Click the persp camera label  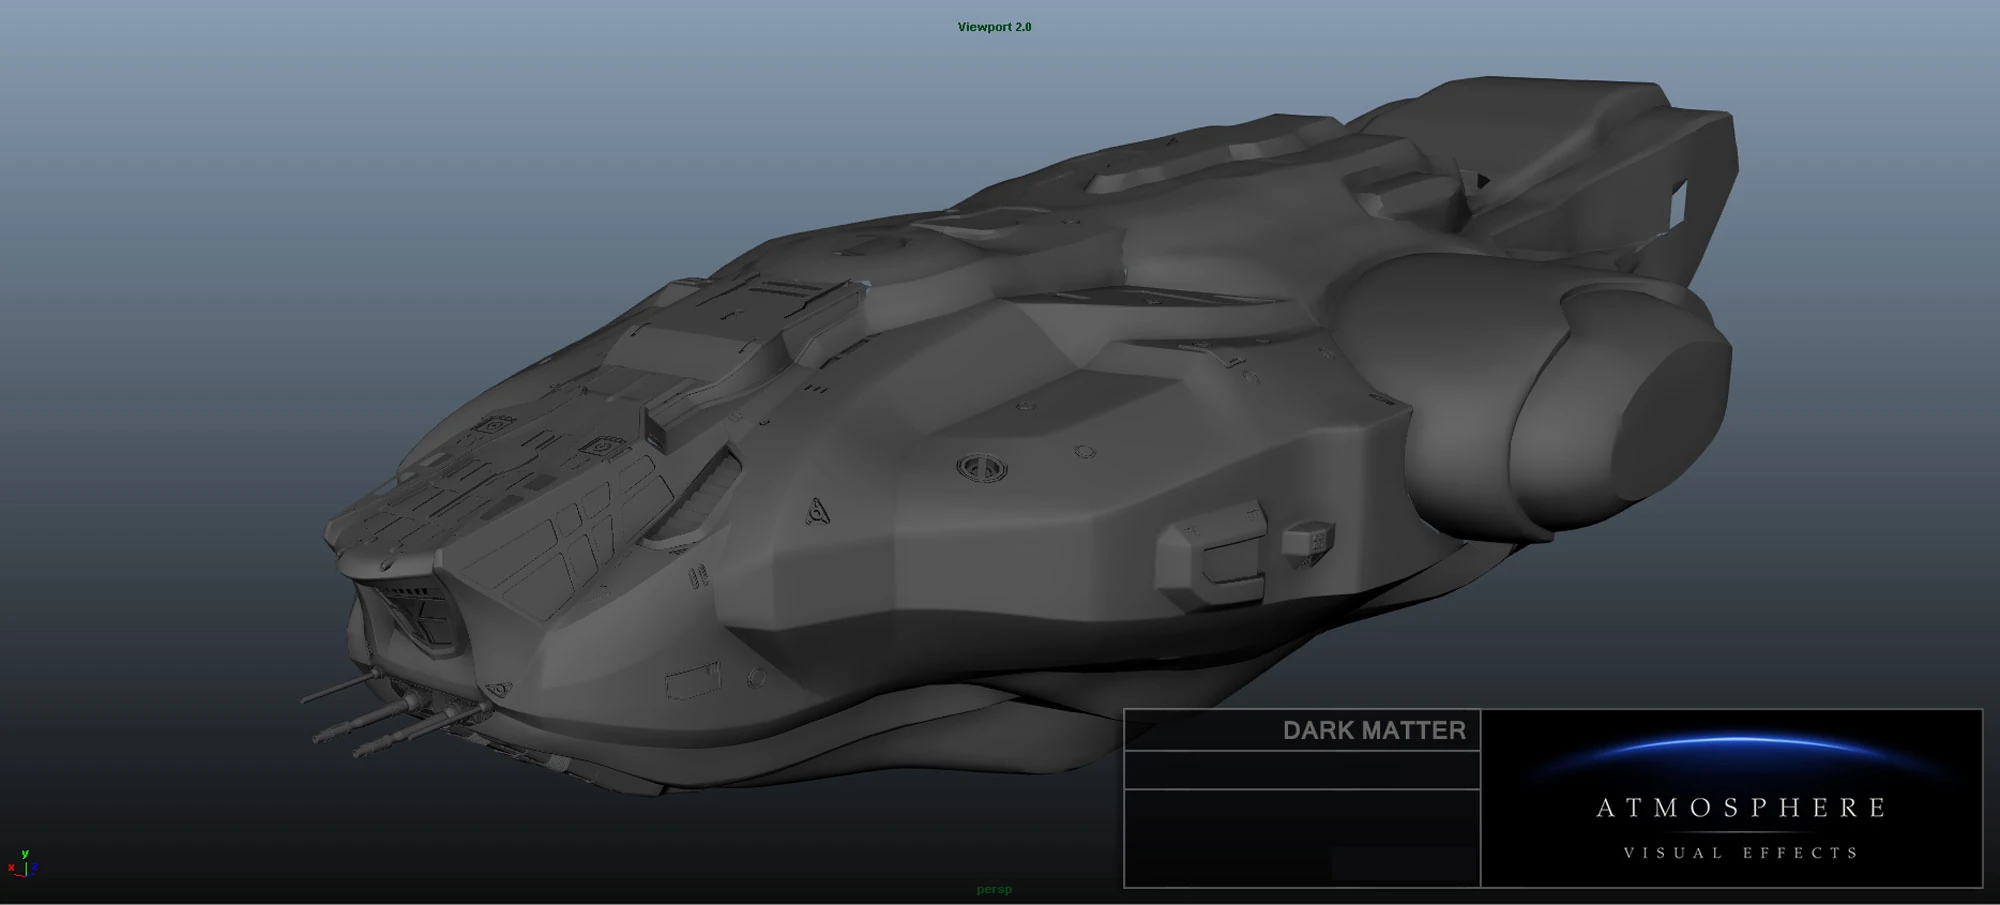[993, 887]
